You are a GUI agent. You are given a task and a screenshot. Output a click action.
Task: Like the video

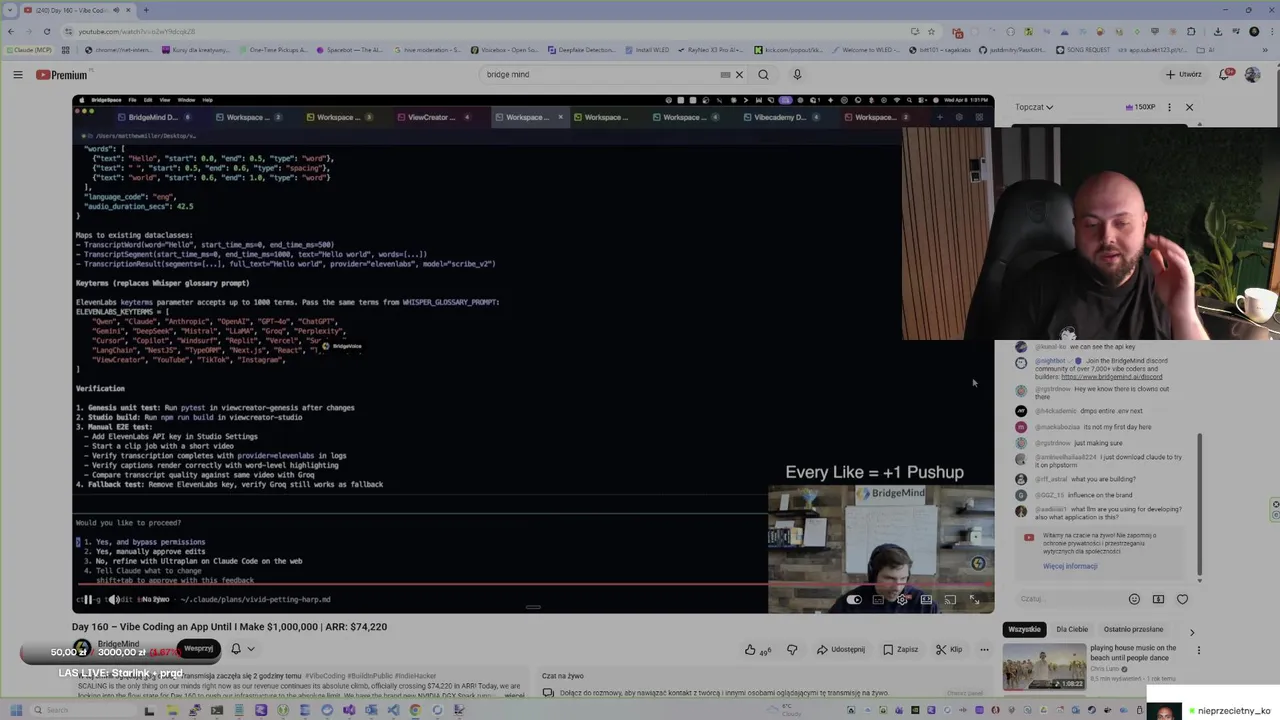coord(756,650)
